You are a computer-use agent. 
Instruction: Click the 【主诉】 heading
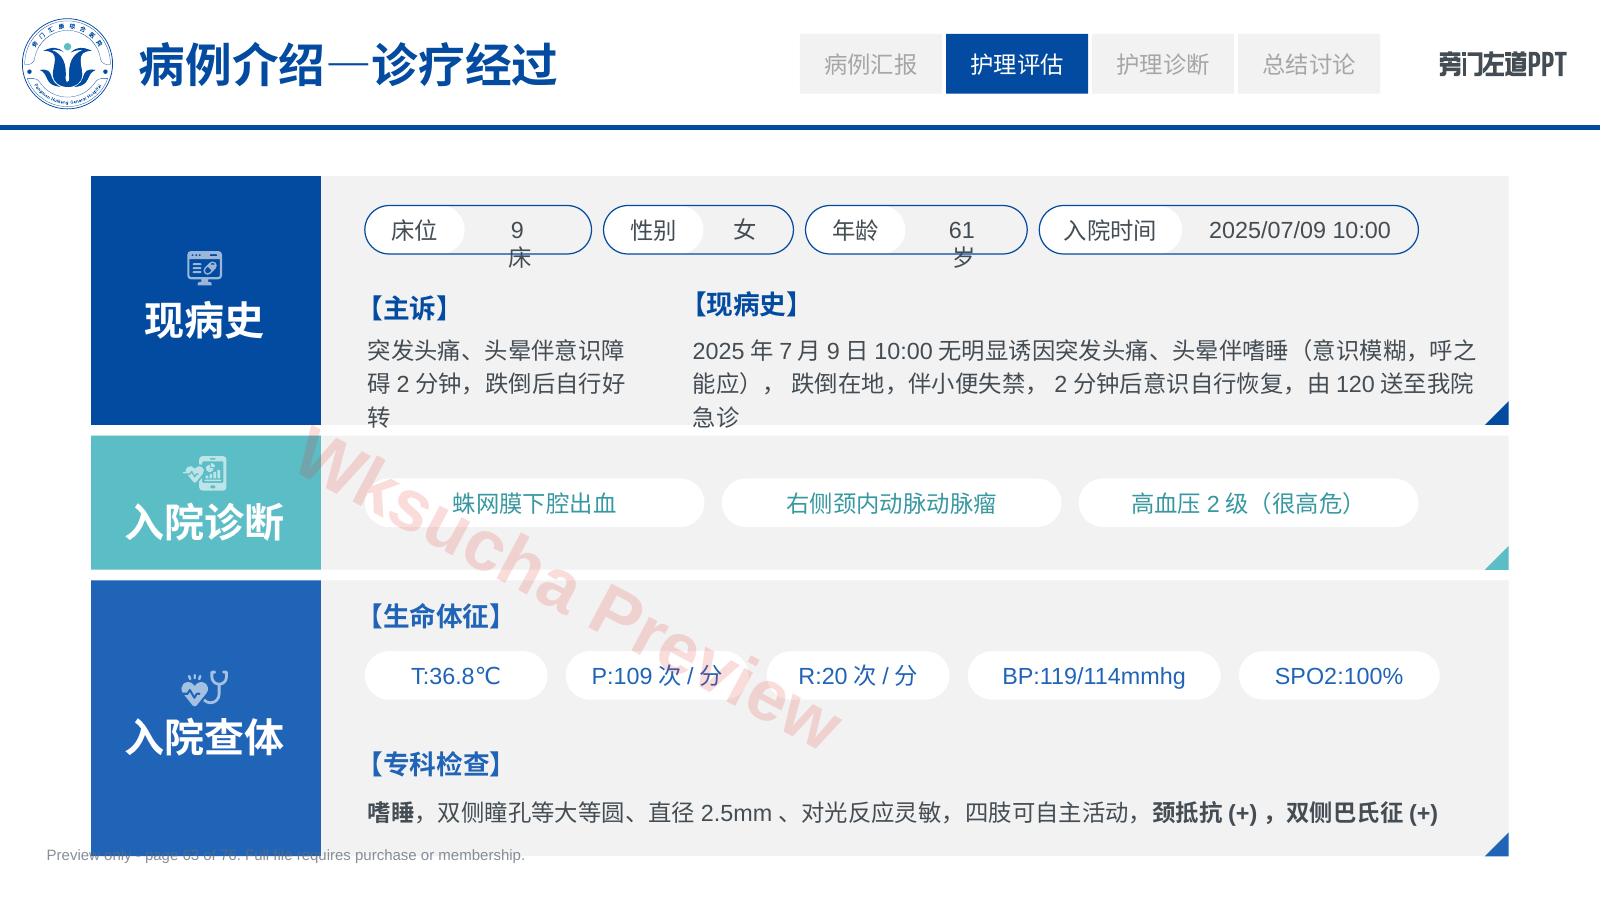click(409, 308)
